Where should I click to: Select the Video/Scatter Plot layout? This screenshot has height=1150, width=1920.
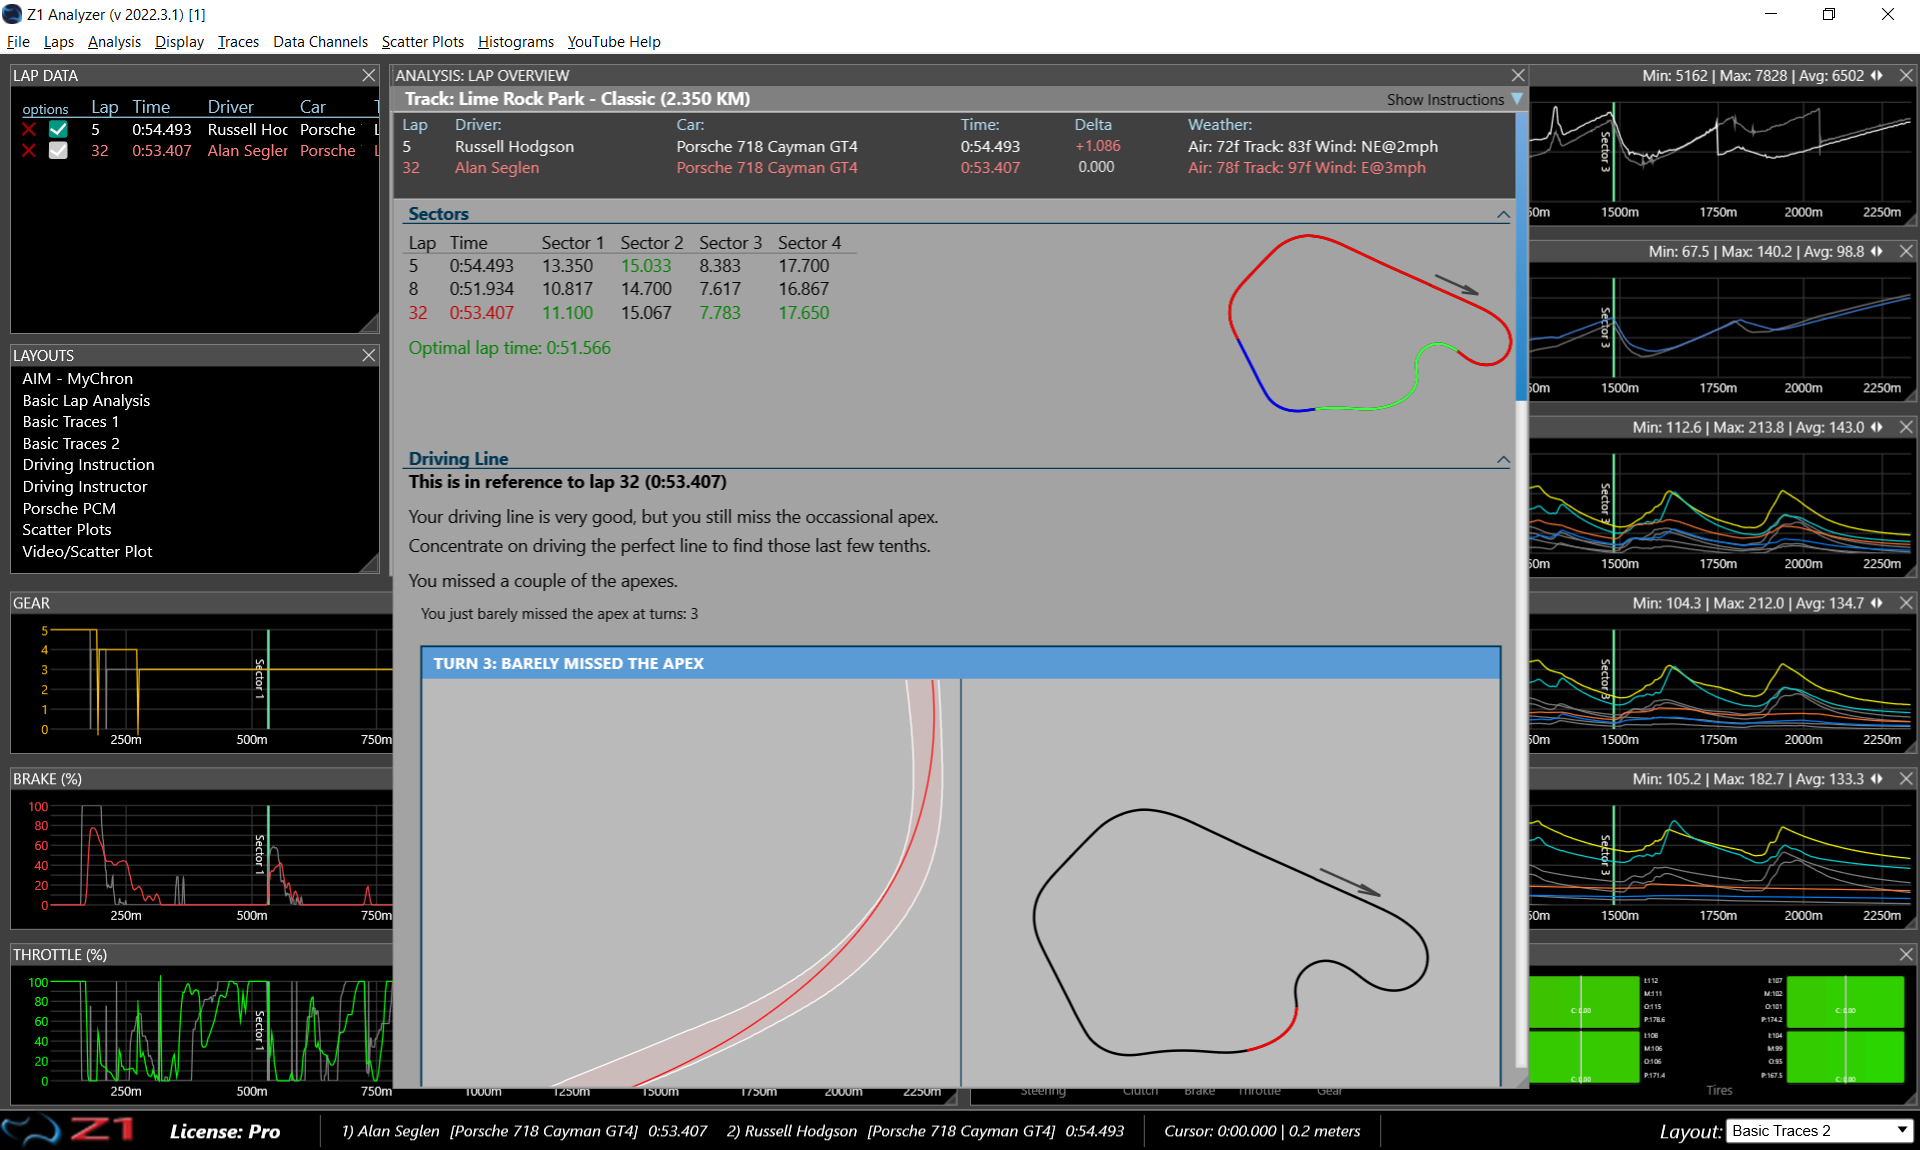(87, 552)
